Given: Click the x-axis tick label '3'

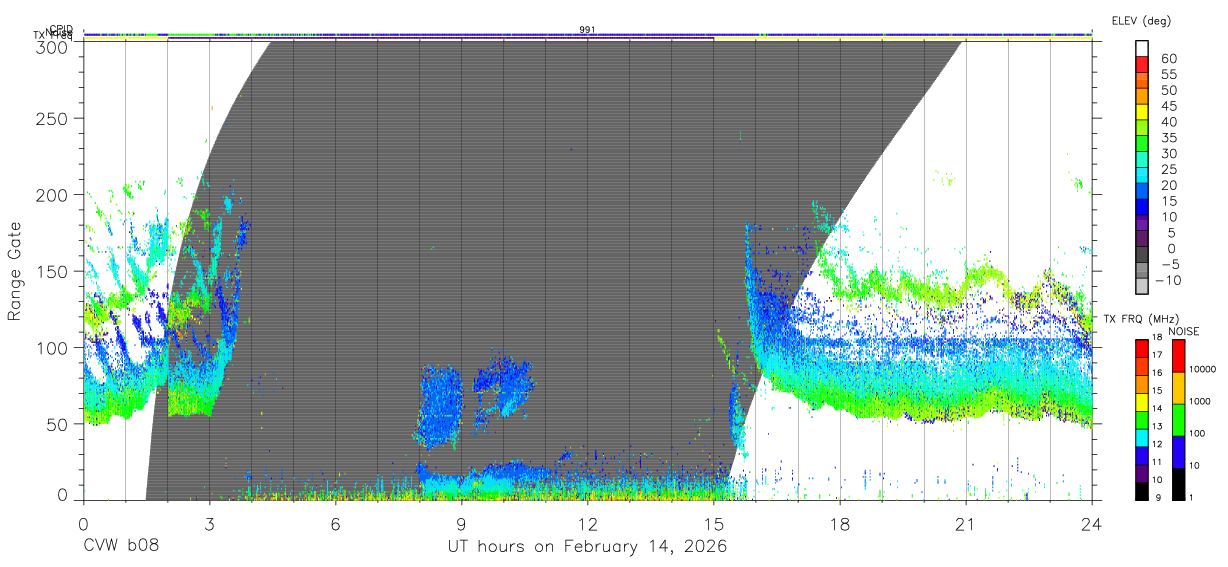Looking at the screenshot, I should [209, 524].
